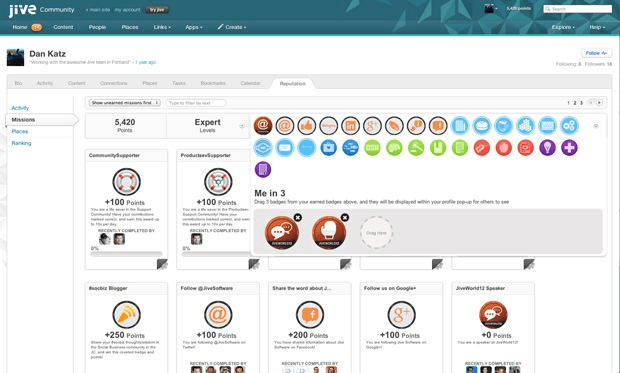The width and height of the screenshot is (620, 373).
Task: Open the 'main site' link
Action: coord(98,9)
